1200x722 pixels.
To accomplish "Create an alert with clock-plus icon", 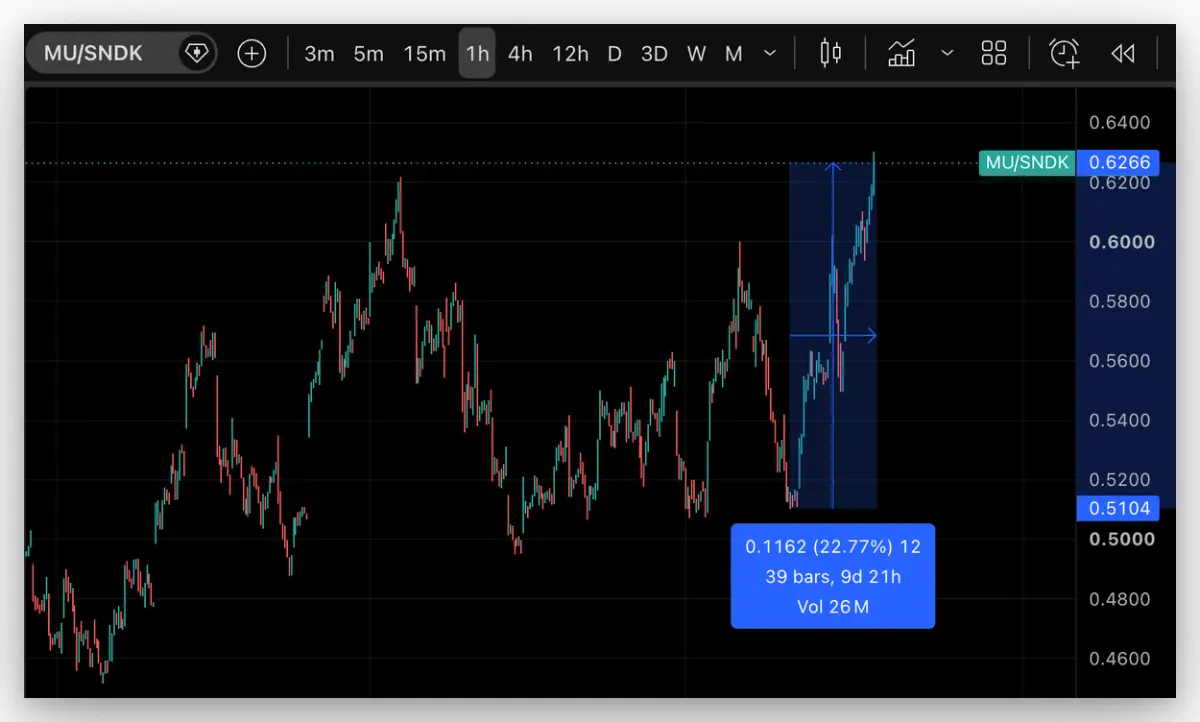I will pyautogui.click(x=1065, y=53).
